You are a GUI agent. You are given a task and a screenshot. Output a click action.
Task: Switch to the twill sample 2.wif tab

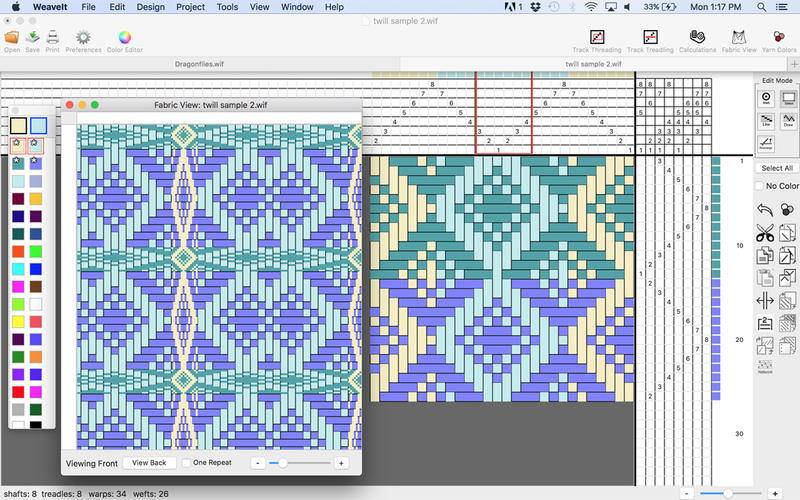point(593,64)
